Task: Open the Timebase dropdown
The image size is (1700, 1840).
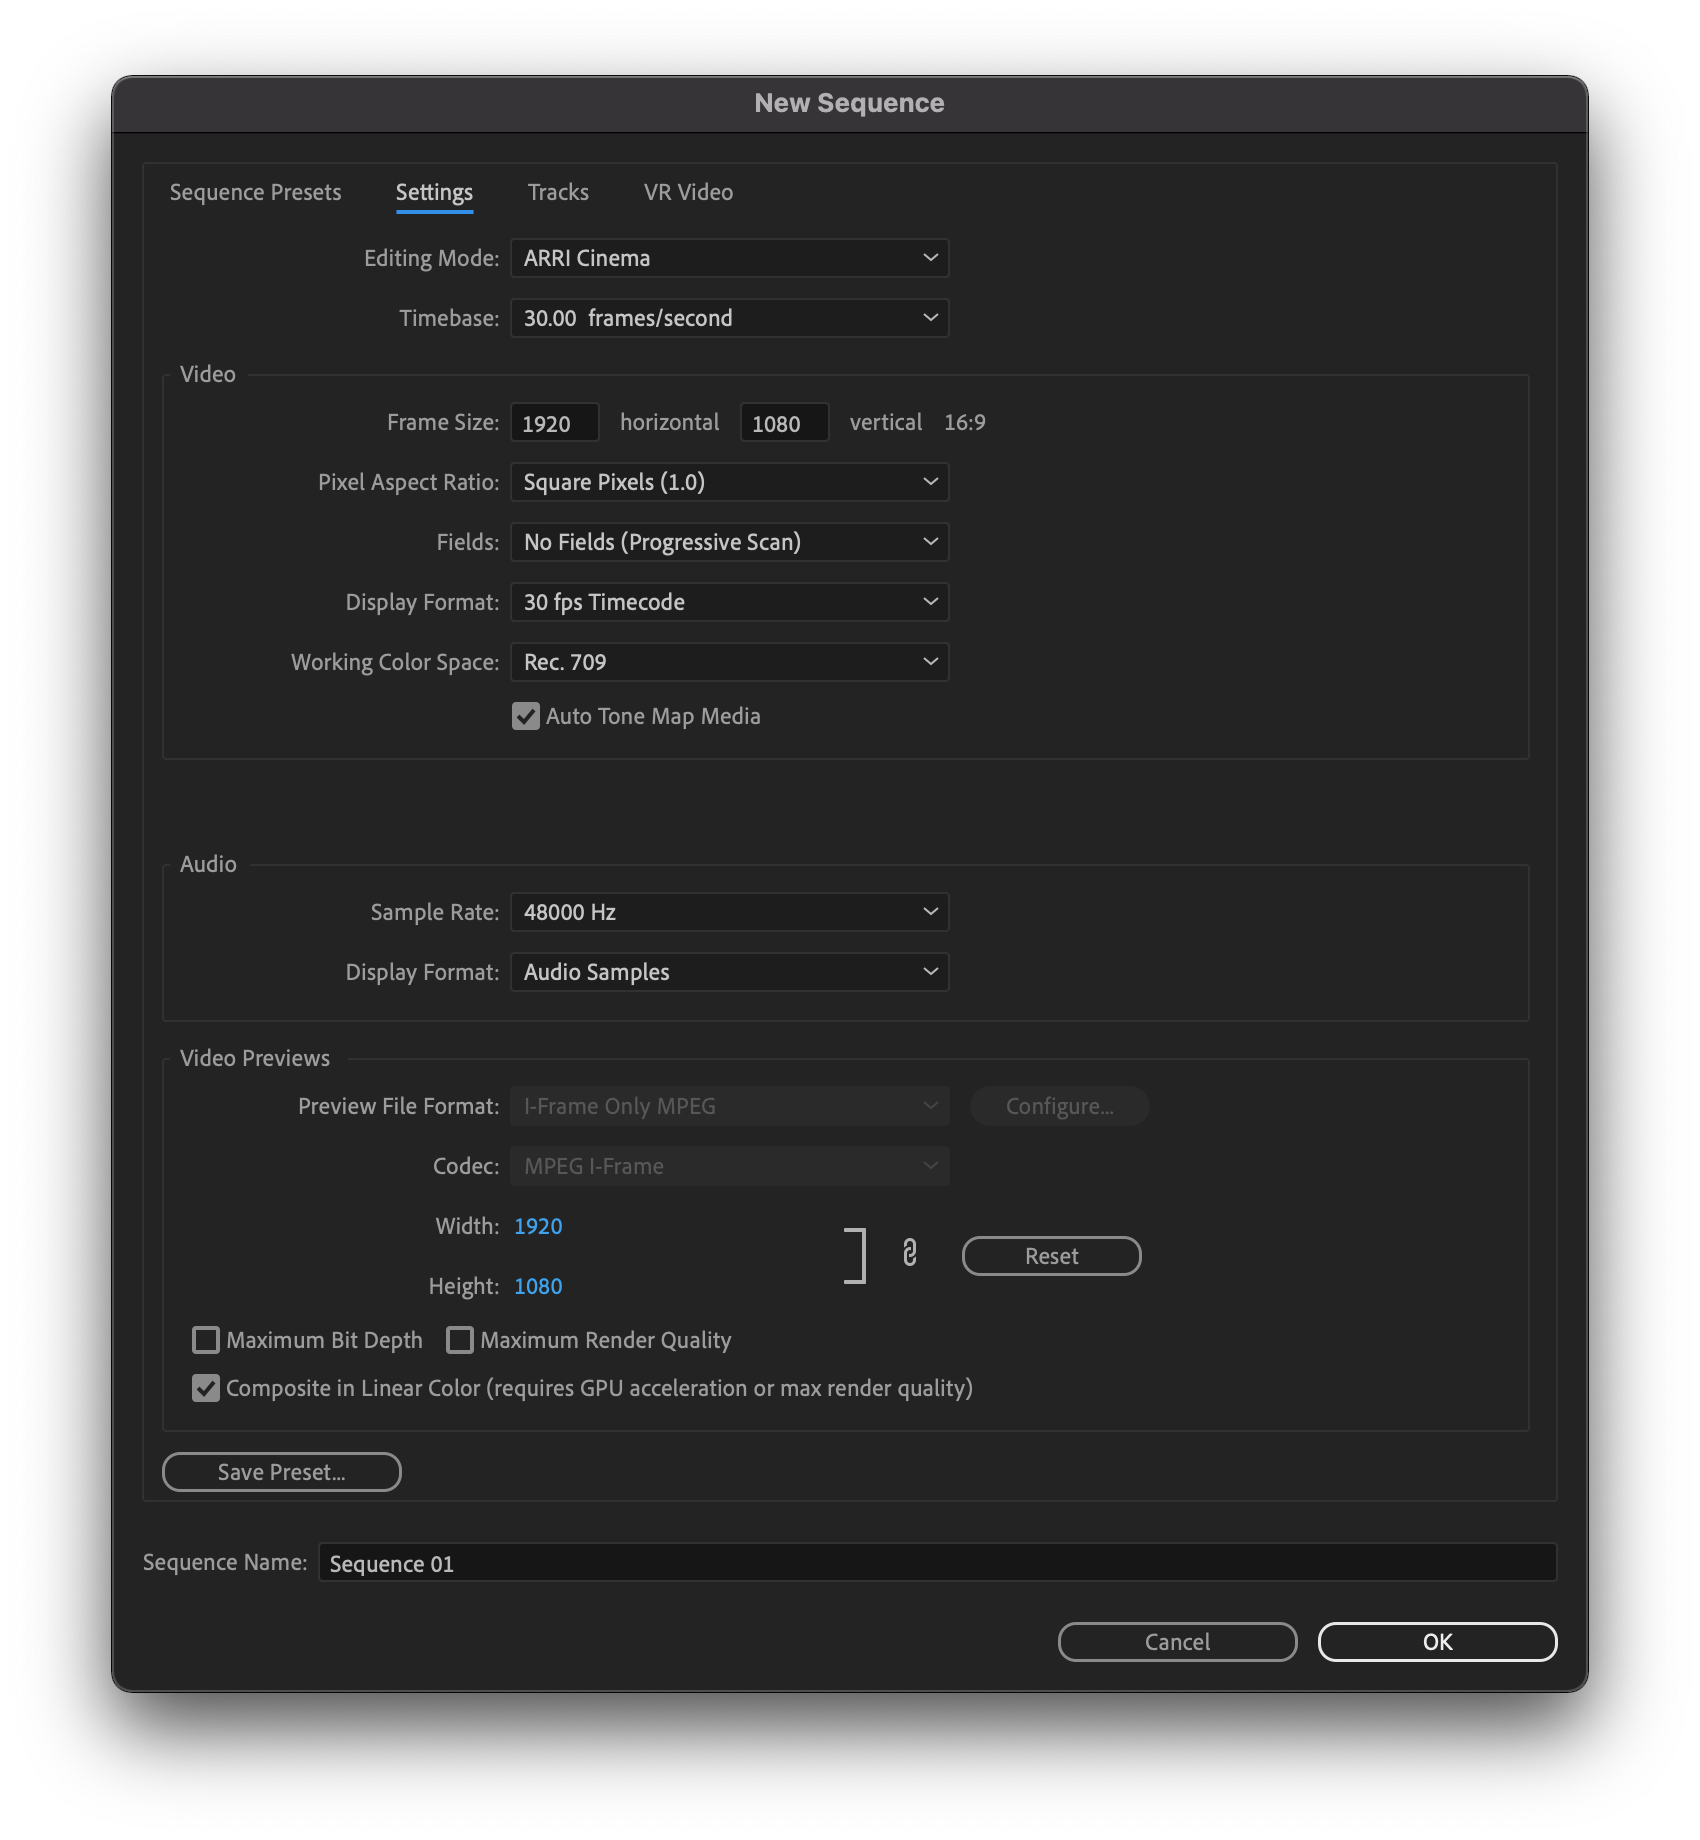Action: [730, 318]
